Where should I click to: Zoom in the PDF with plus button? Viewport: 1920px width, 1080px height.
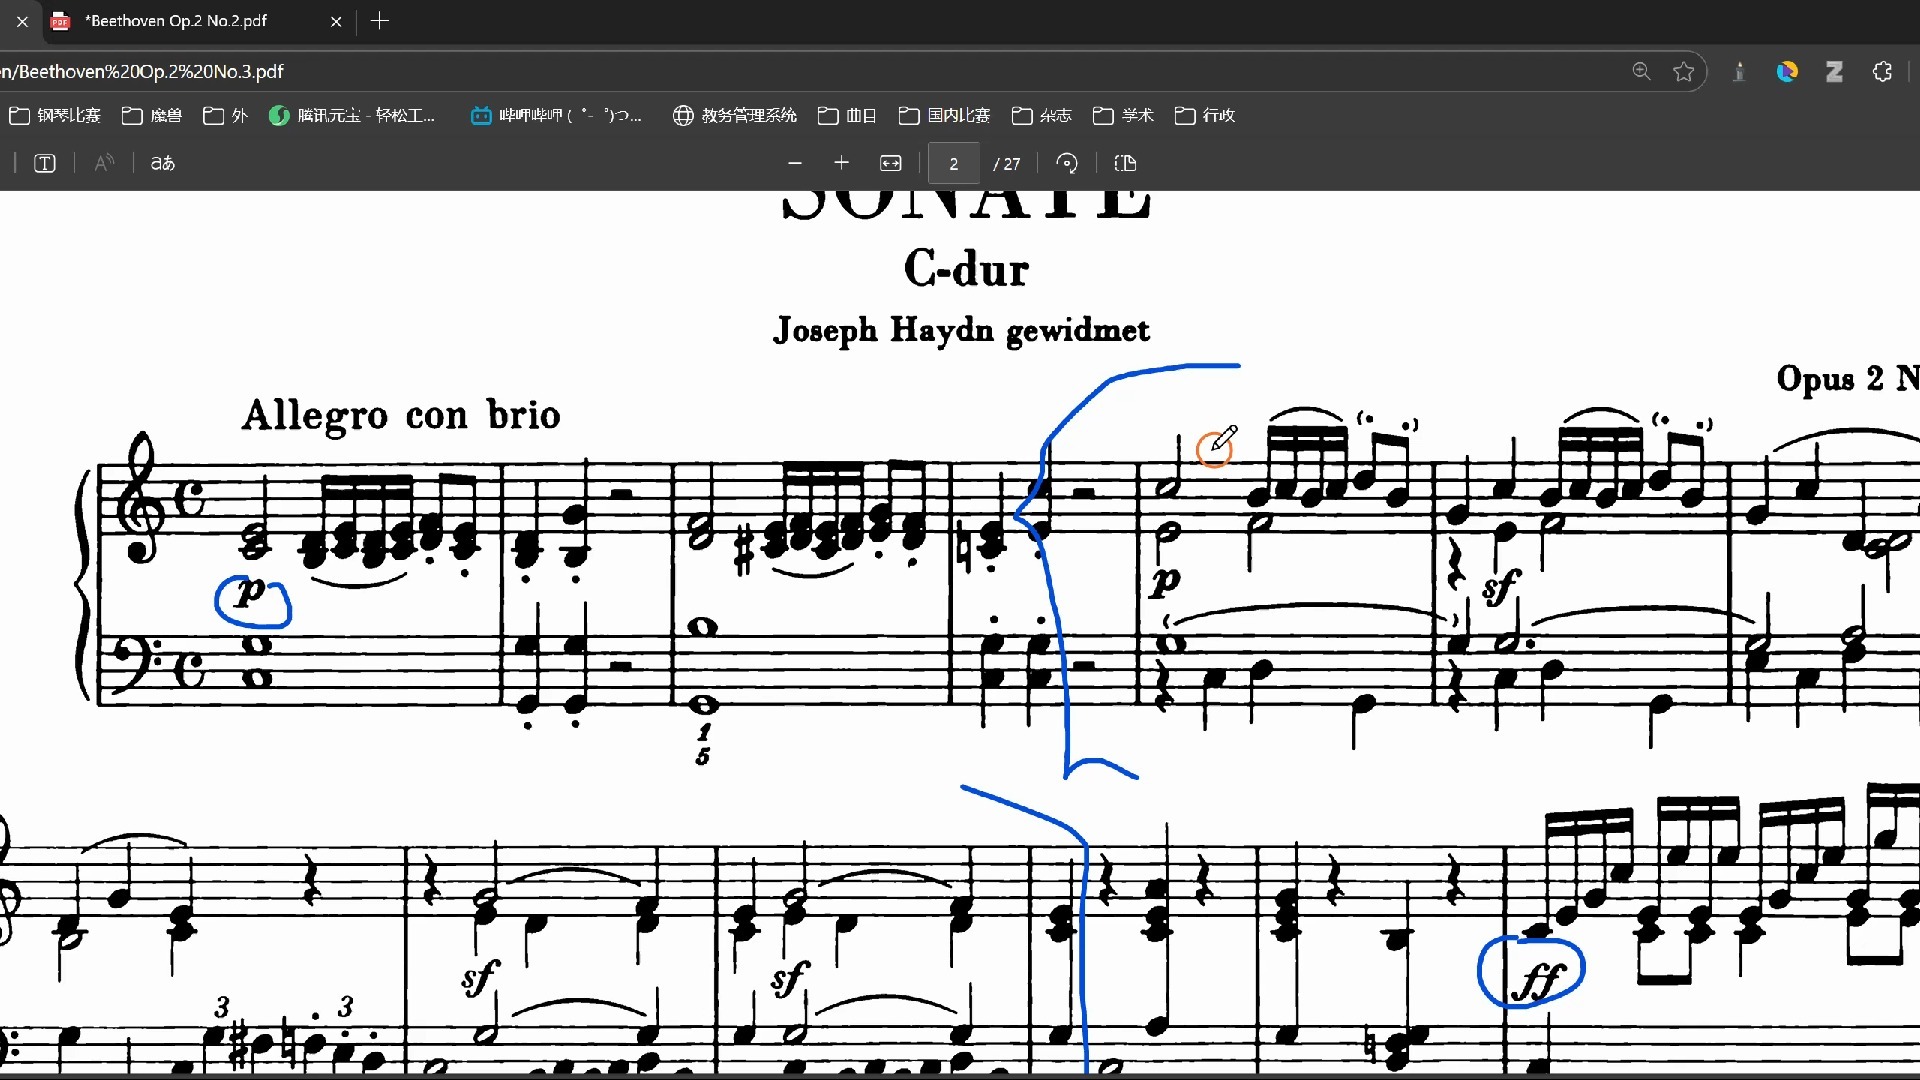click(842, 164)
